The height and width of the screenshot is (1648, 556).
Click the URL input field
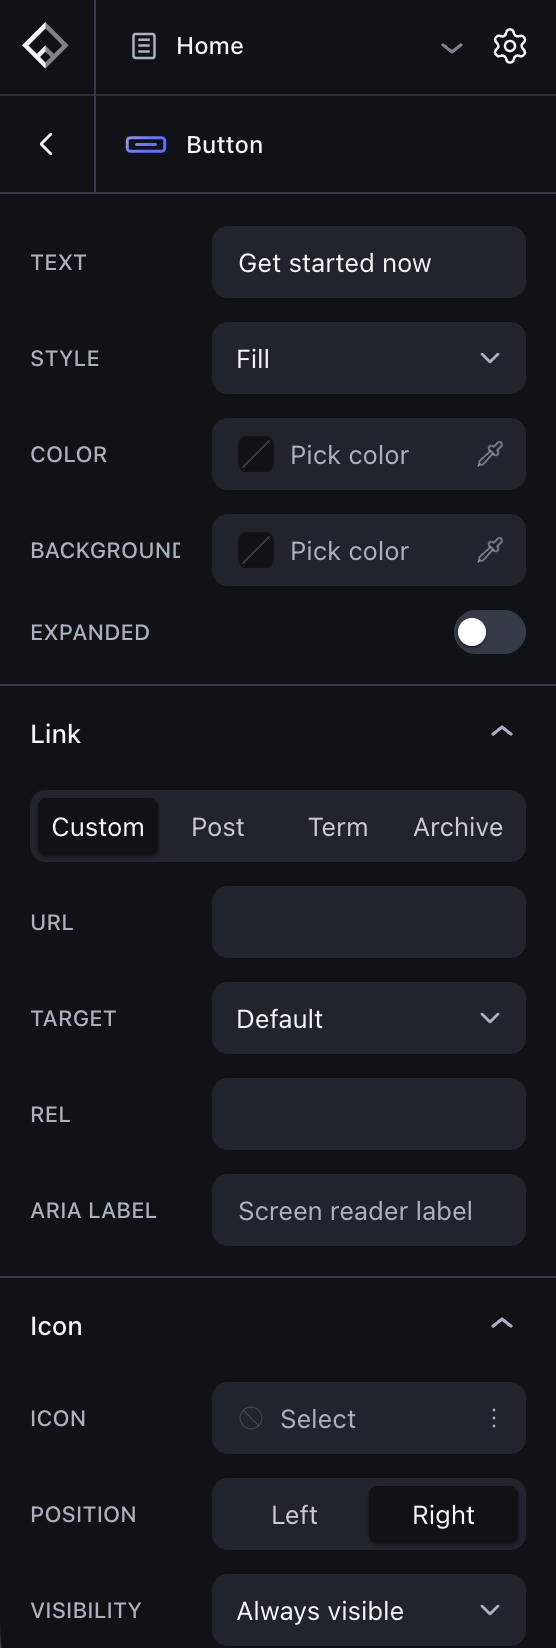(369, 922)
